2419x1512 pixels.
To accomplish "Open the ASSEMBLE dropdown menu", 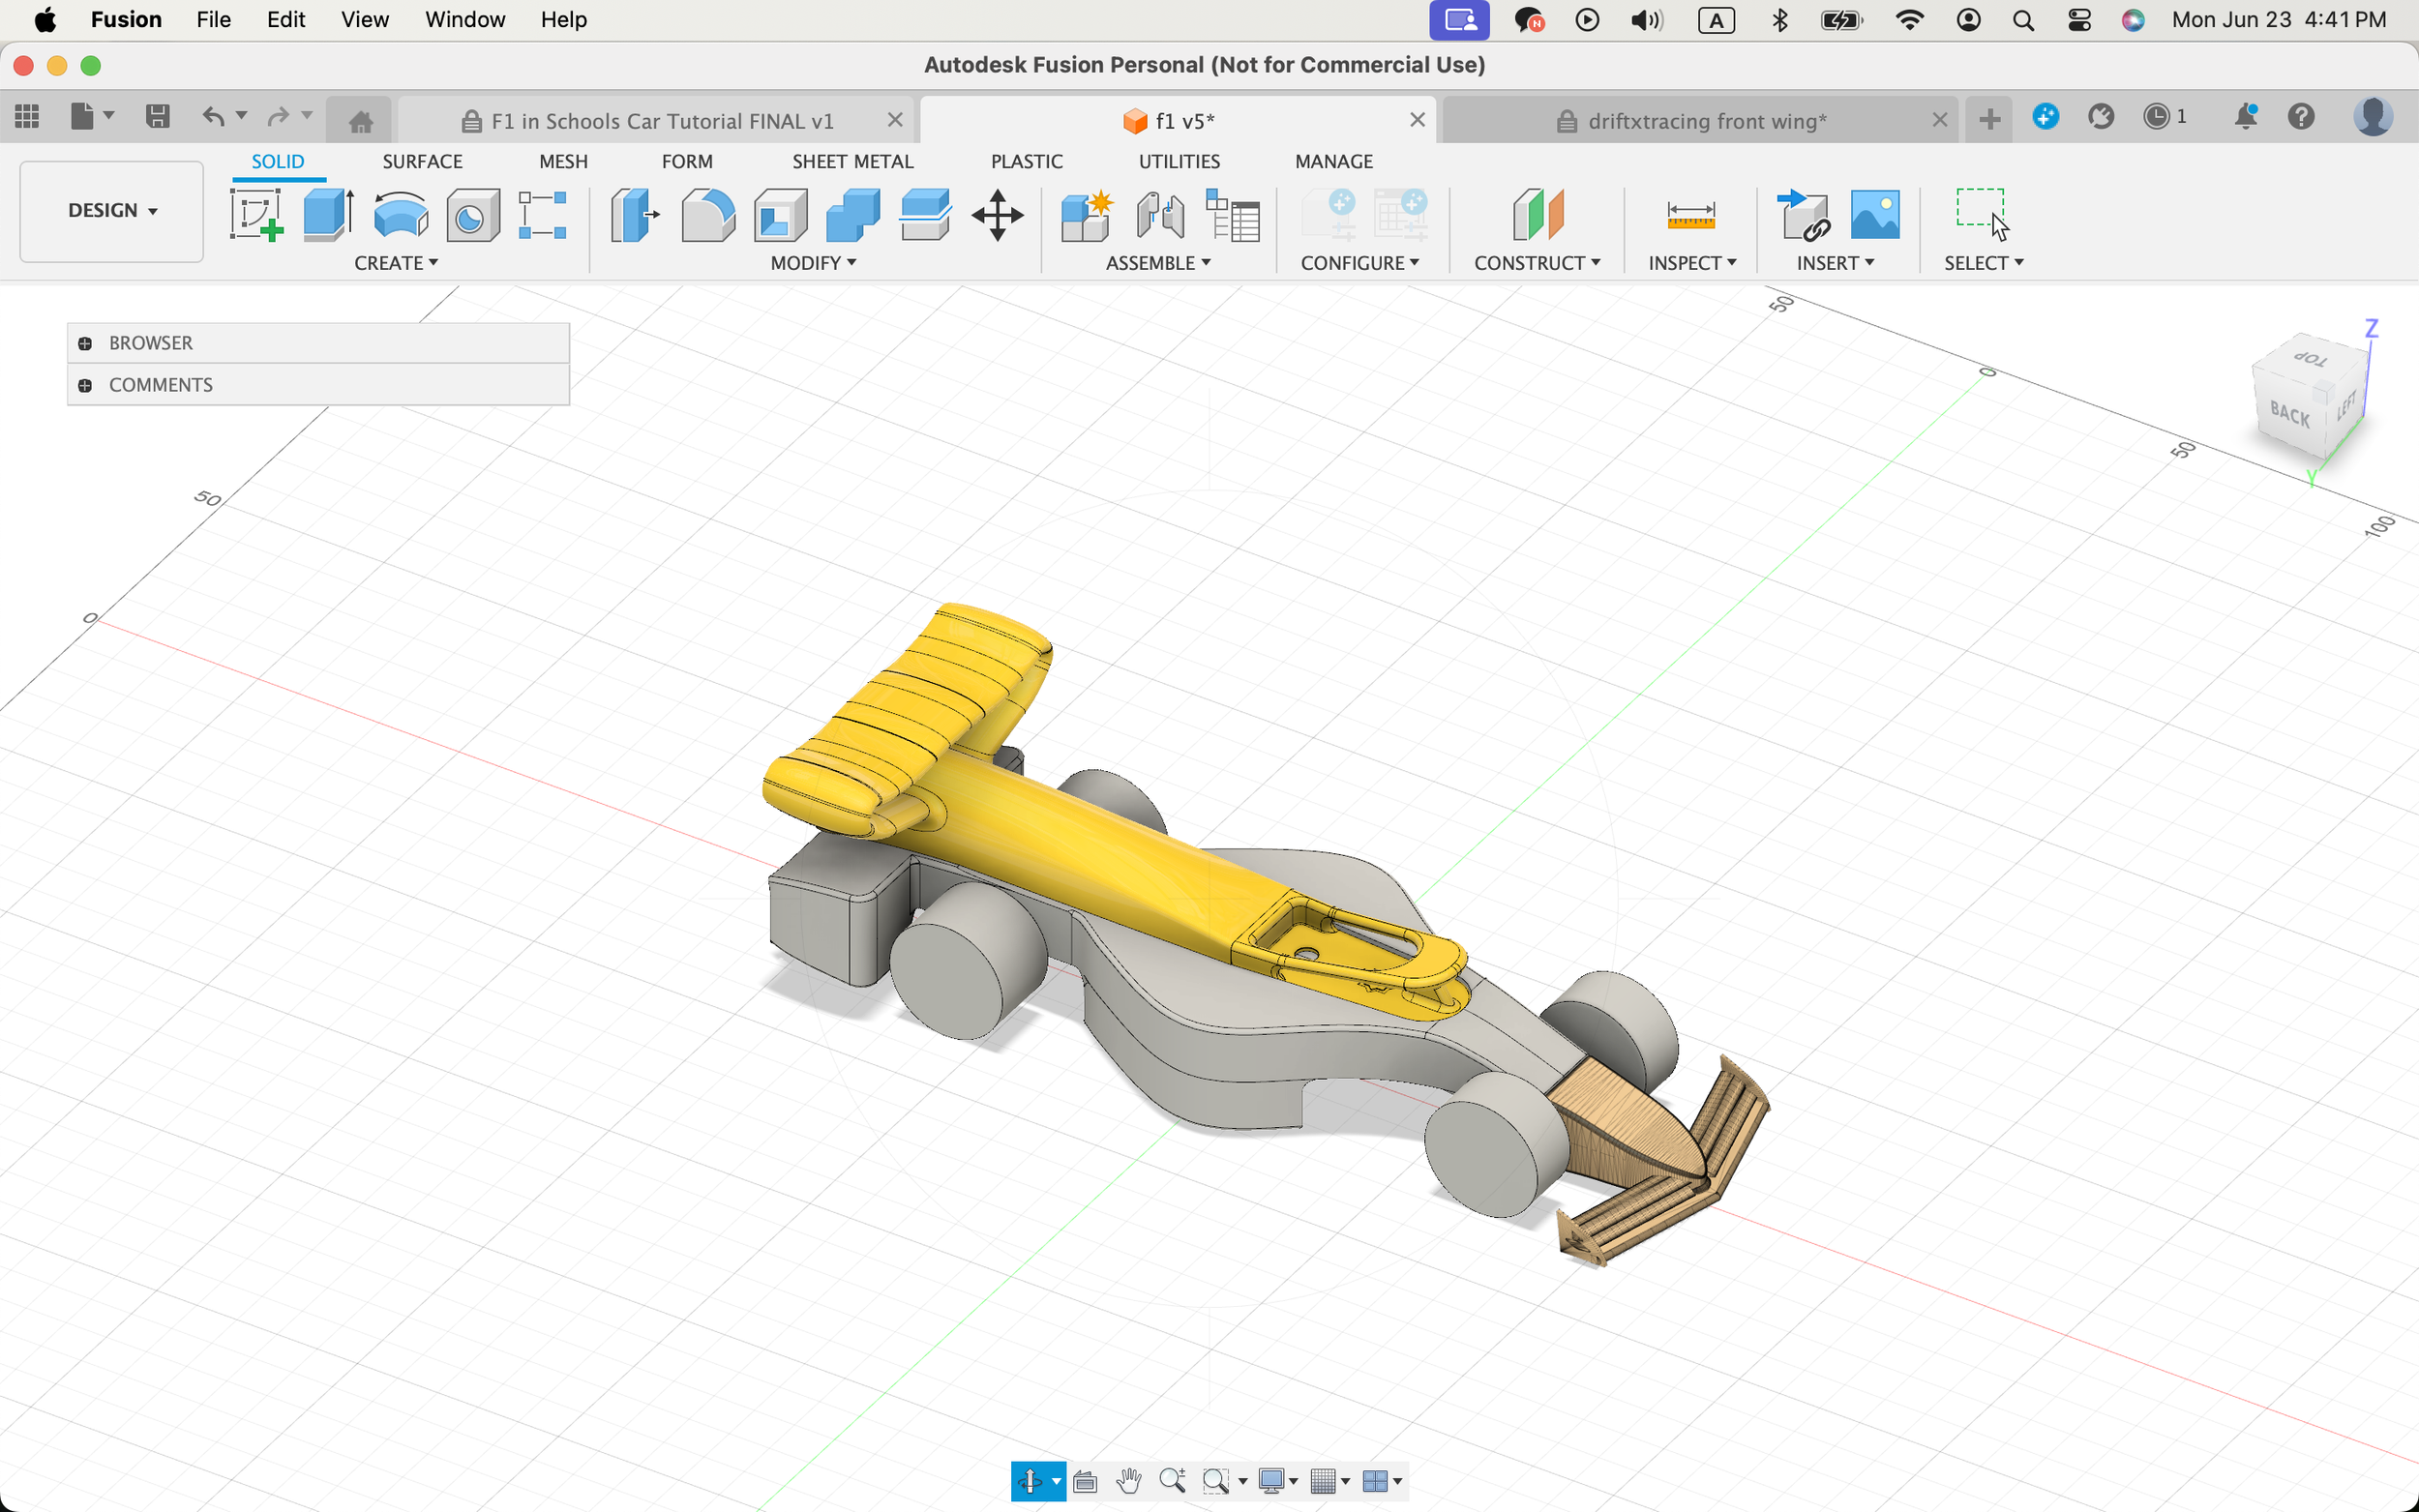I will tap(1158, 263).
